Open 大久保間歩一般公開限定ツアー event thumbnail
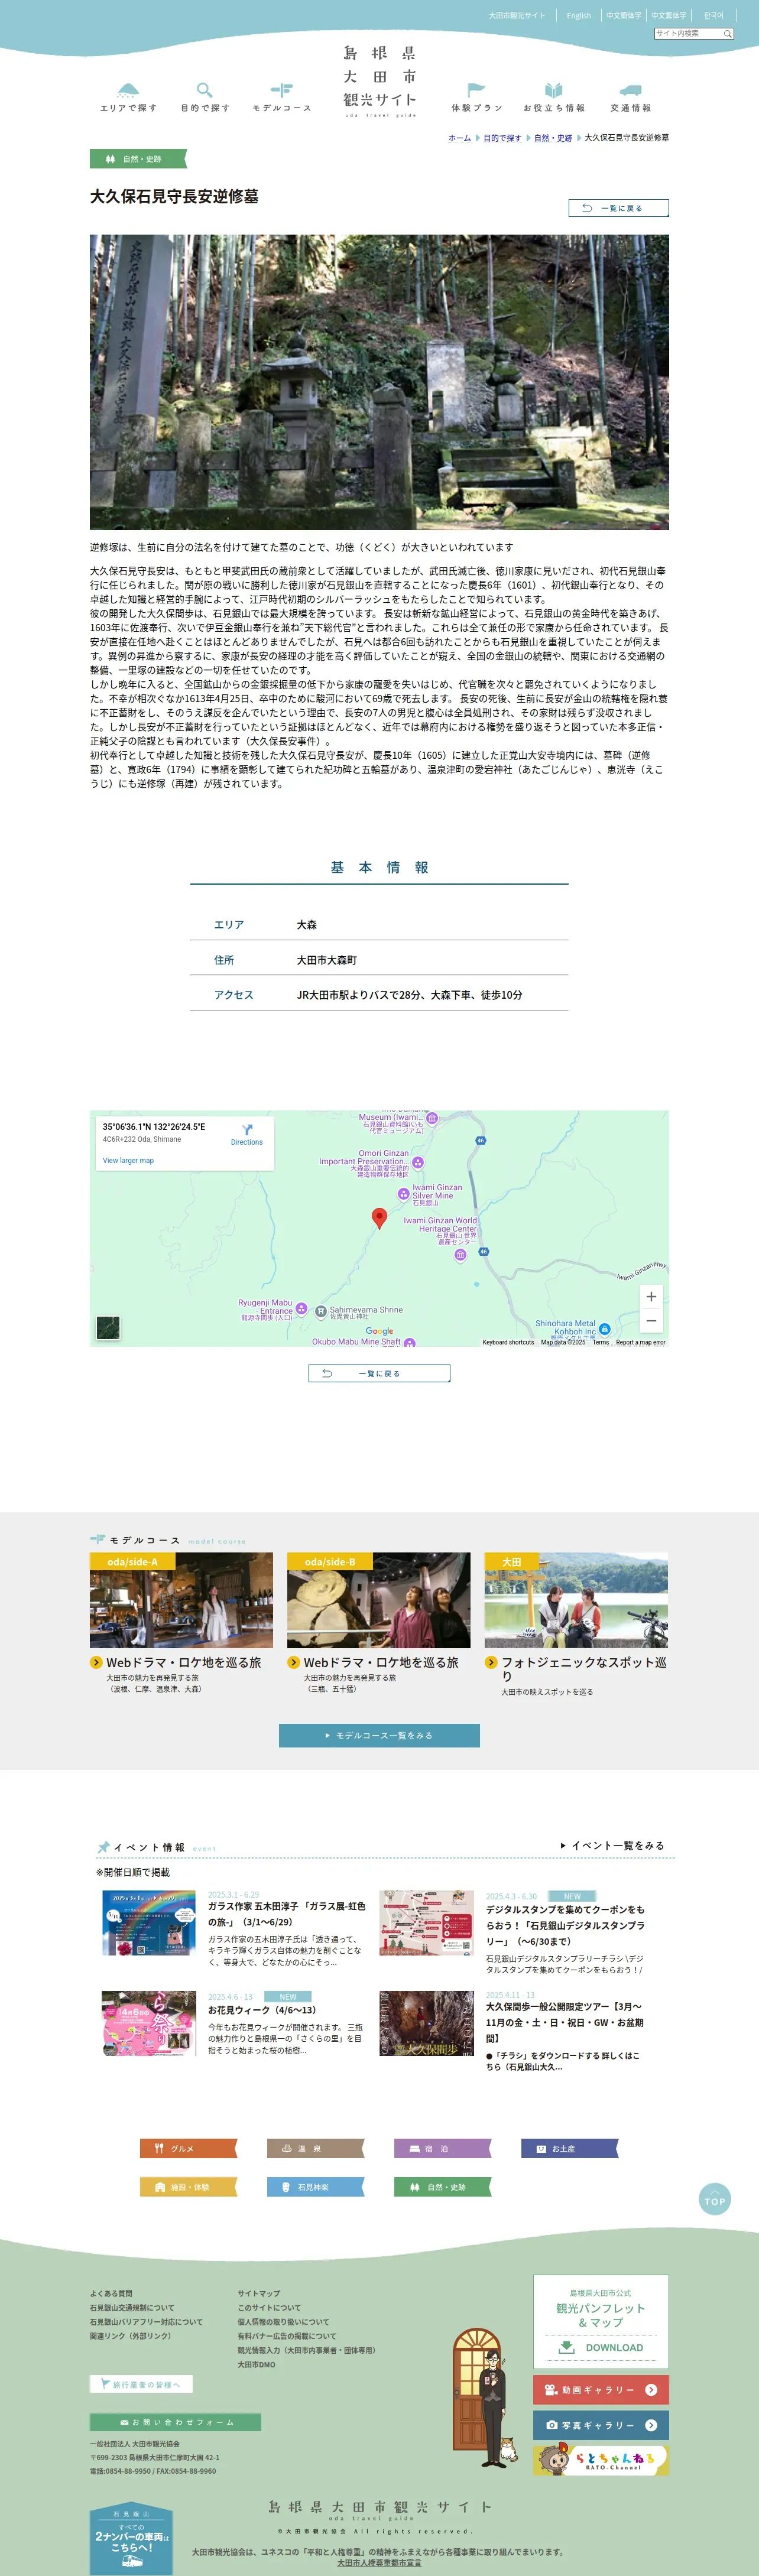Screen dimensions: 759x2576 [x=426, y=2023]
